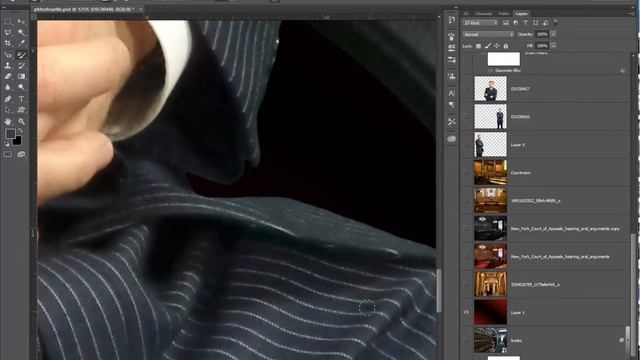Select the Rectangular Marquee tool
640x360 pixels.
tap(8, 21)
